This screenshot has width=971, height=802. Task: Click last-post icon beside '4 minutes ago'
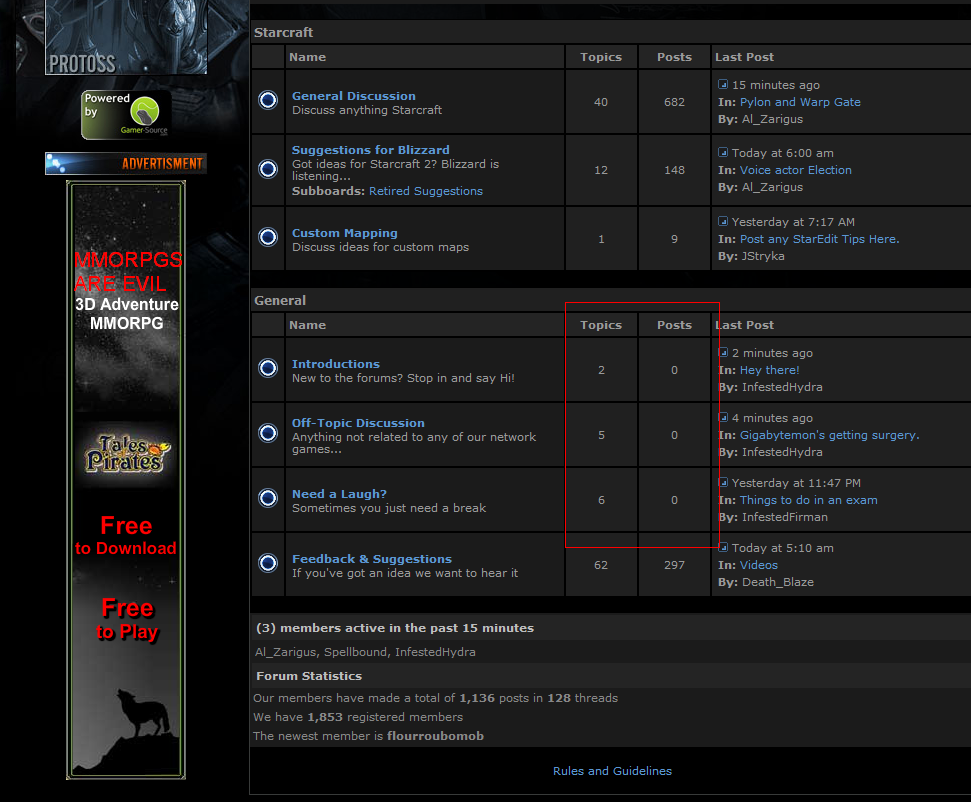point(723,417)
